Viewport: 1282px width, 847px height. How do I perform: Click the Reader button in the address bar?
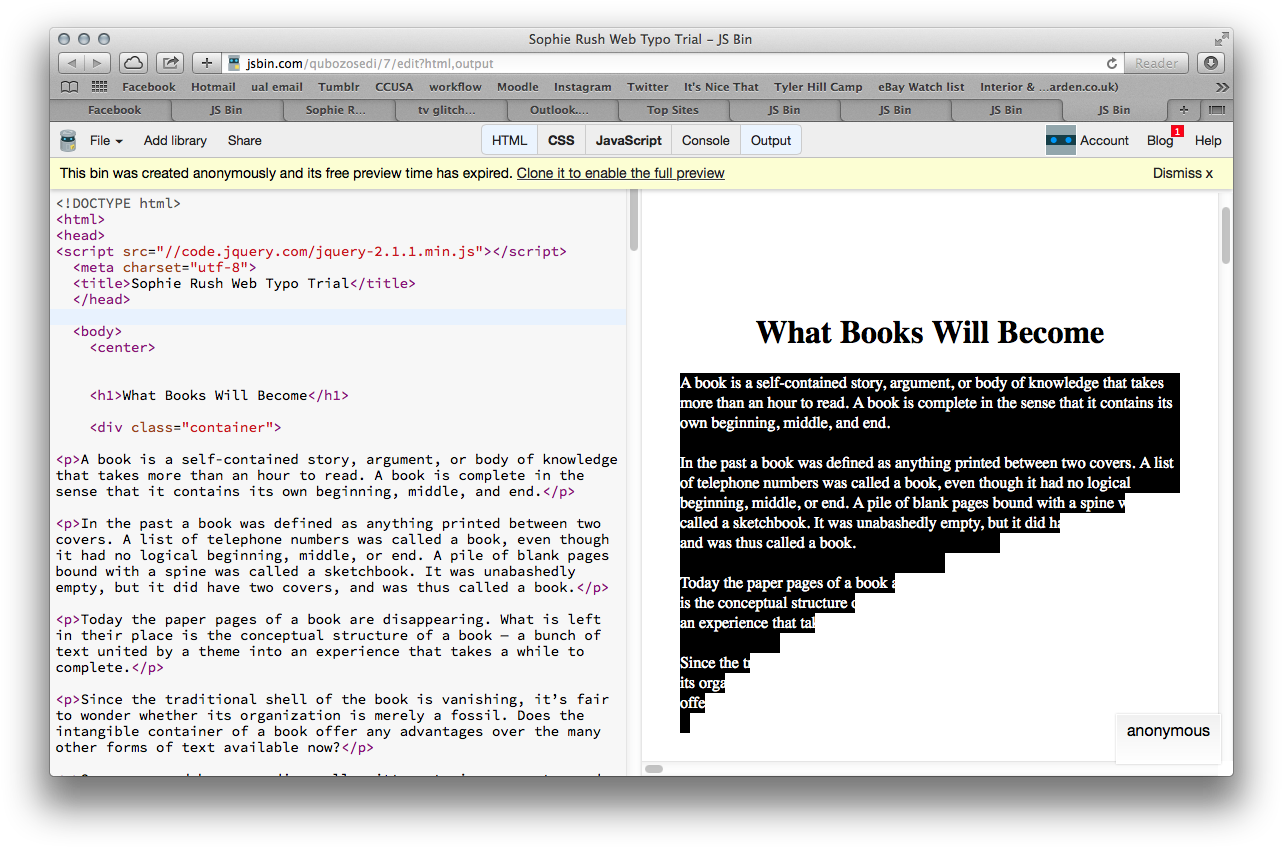pos(1156,63)
